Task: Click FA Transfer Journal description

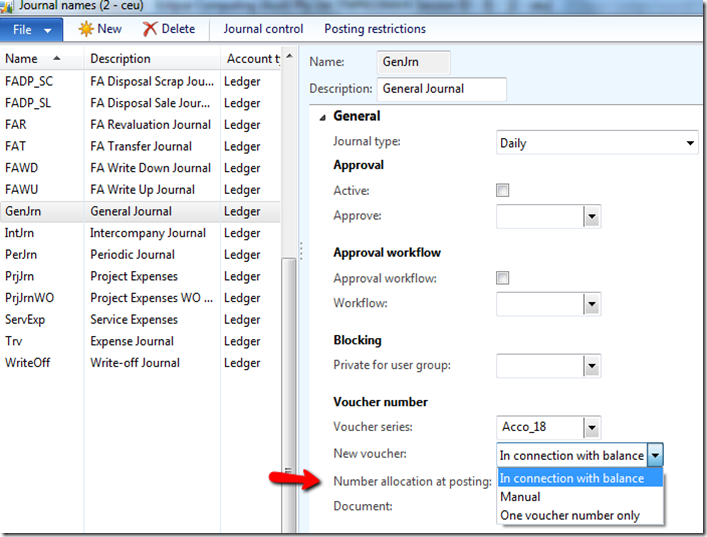Action: (x=141, y=147)
